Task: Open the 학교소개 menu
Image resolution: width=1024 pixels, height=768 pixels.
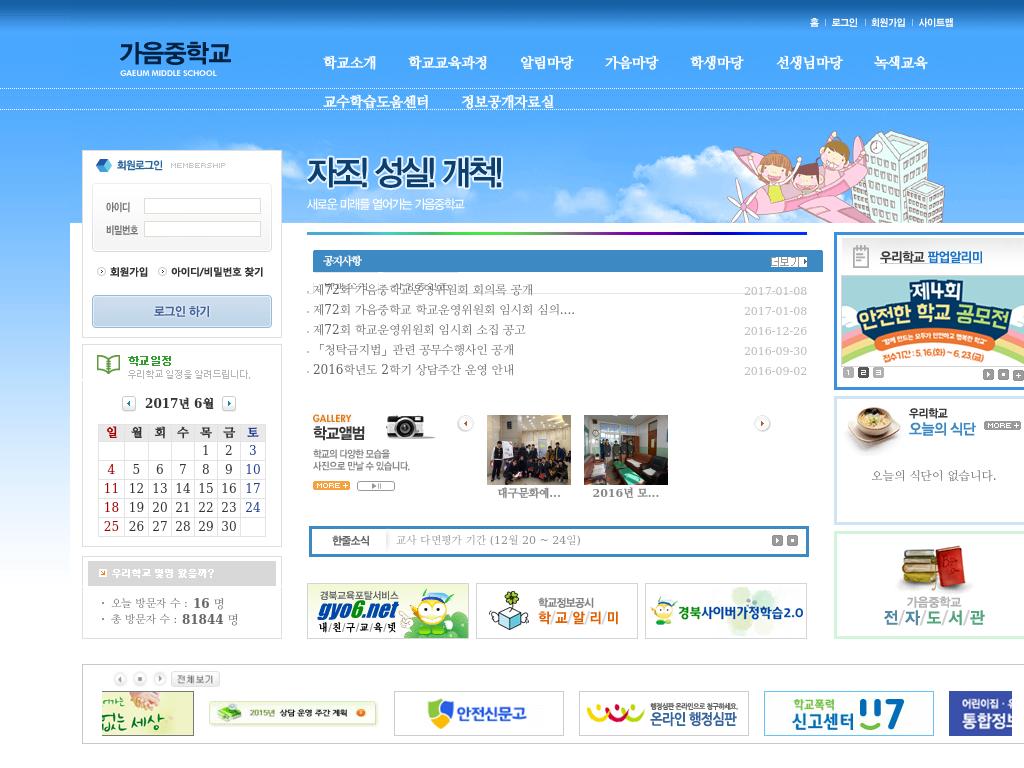Action: coord(348,62)
